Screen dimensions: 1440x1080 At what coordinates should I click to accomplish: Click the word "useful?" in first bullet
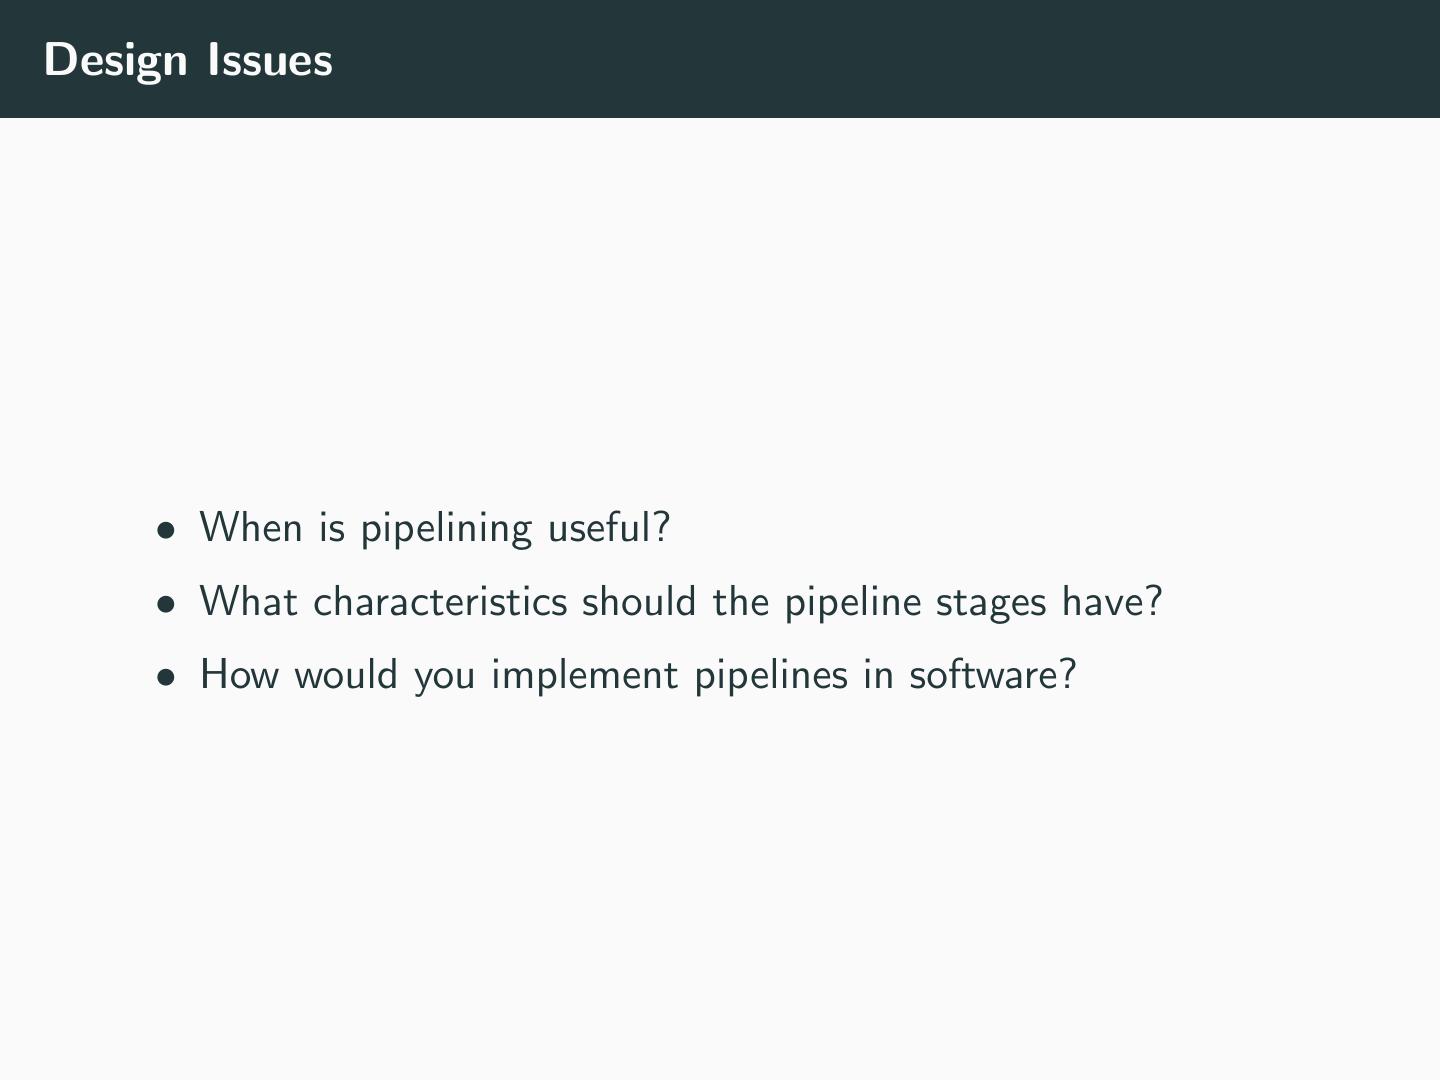(x=608, y=528)
